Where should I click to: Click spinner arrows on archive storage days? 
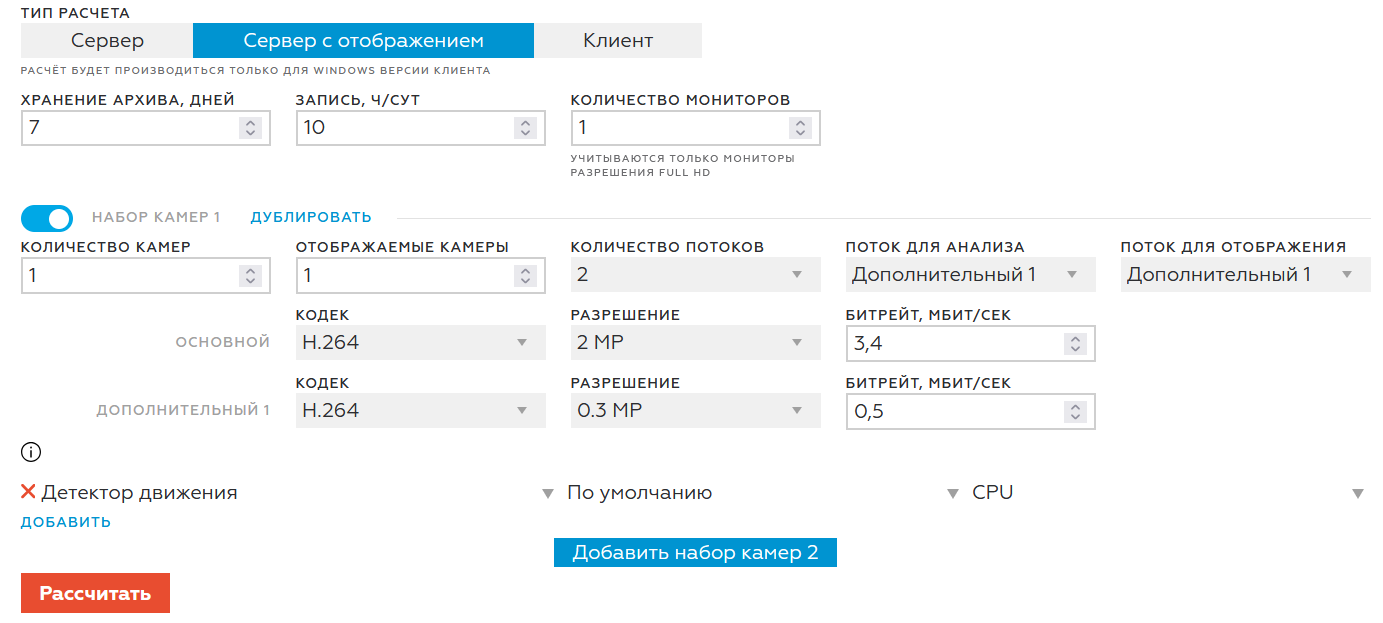click(x=250, y=128)
